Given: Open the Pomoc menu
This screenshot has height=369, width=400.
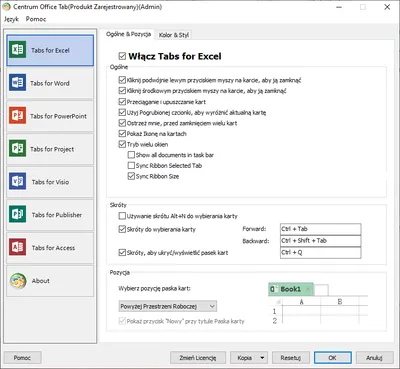Looking at the screenshot, I should coord(36,19).
